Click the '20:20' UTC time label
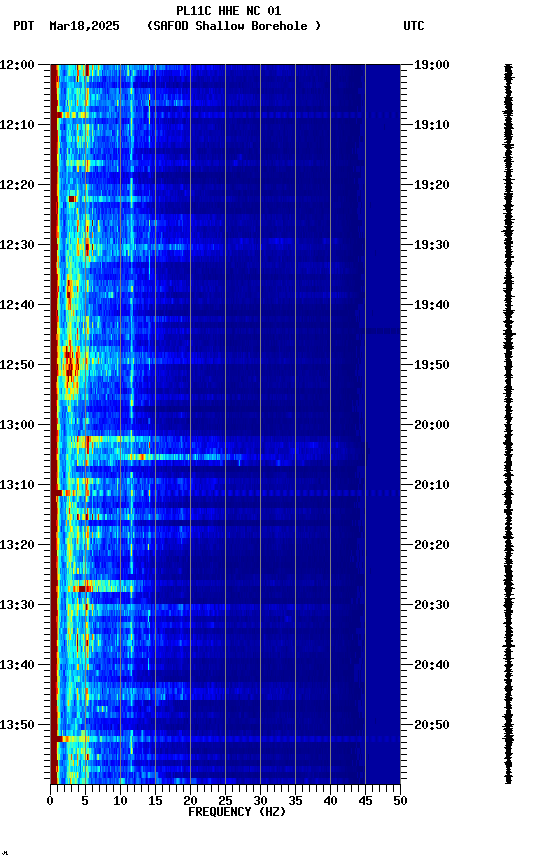 point(432,546)
